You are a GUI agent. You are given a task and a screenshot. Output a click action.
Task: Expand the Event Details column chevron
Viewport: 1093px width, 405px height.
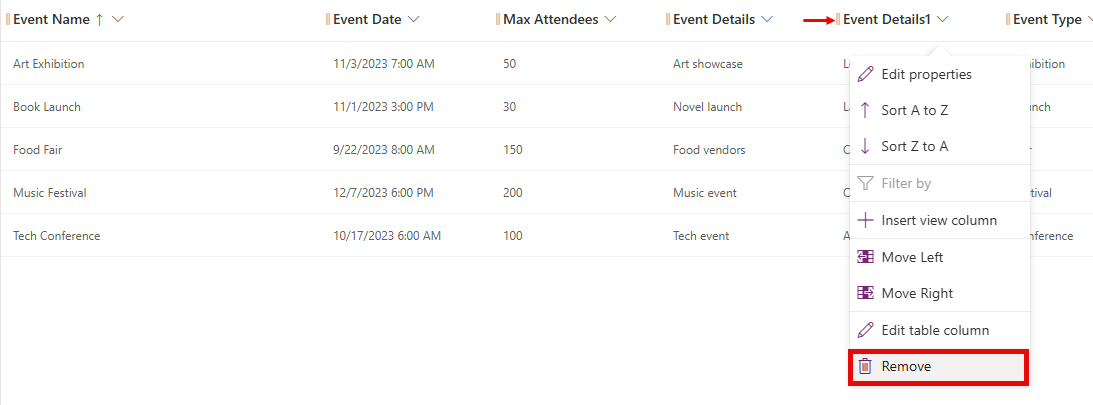767,20
